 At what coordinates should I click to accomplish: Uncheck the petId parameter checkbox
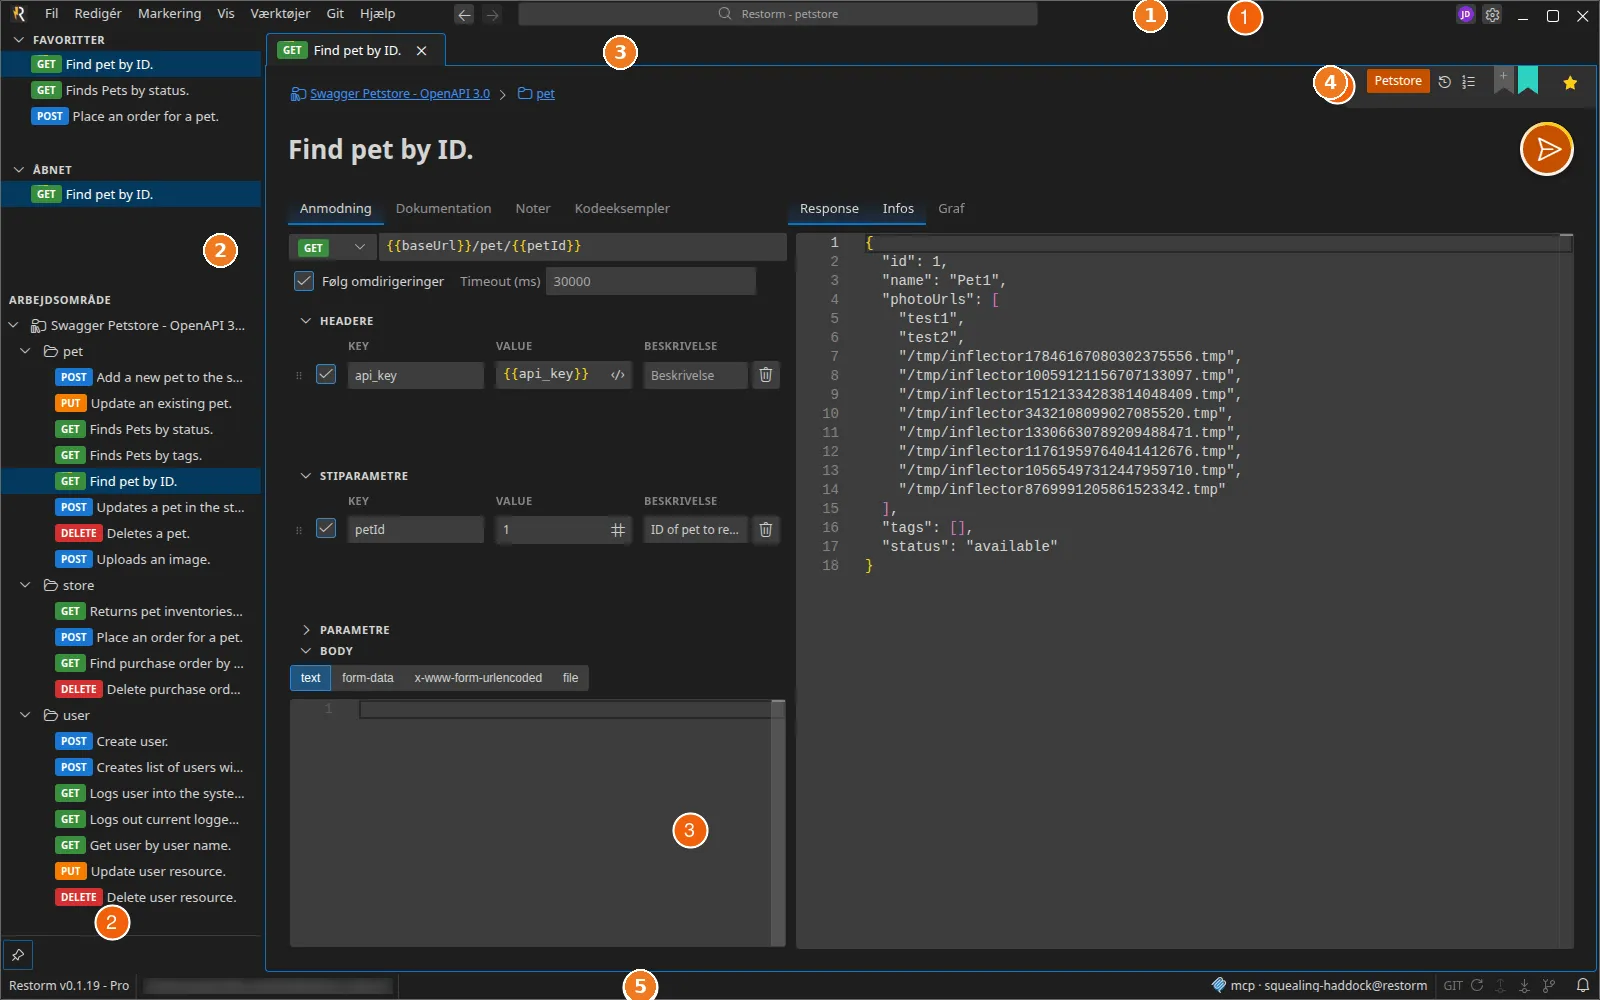326,528
